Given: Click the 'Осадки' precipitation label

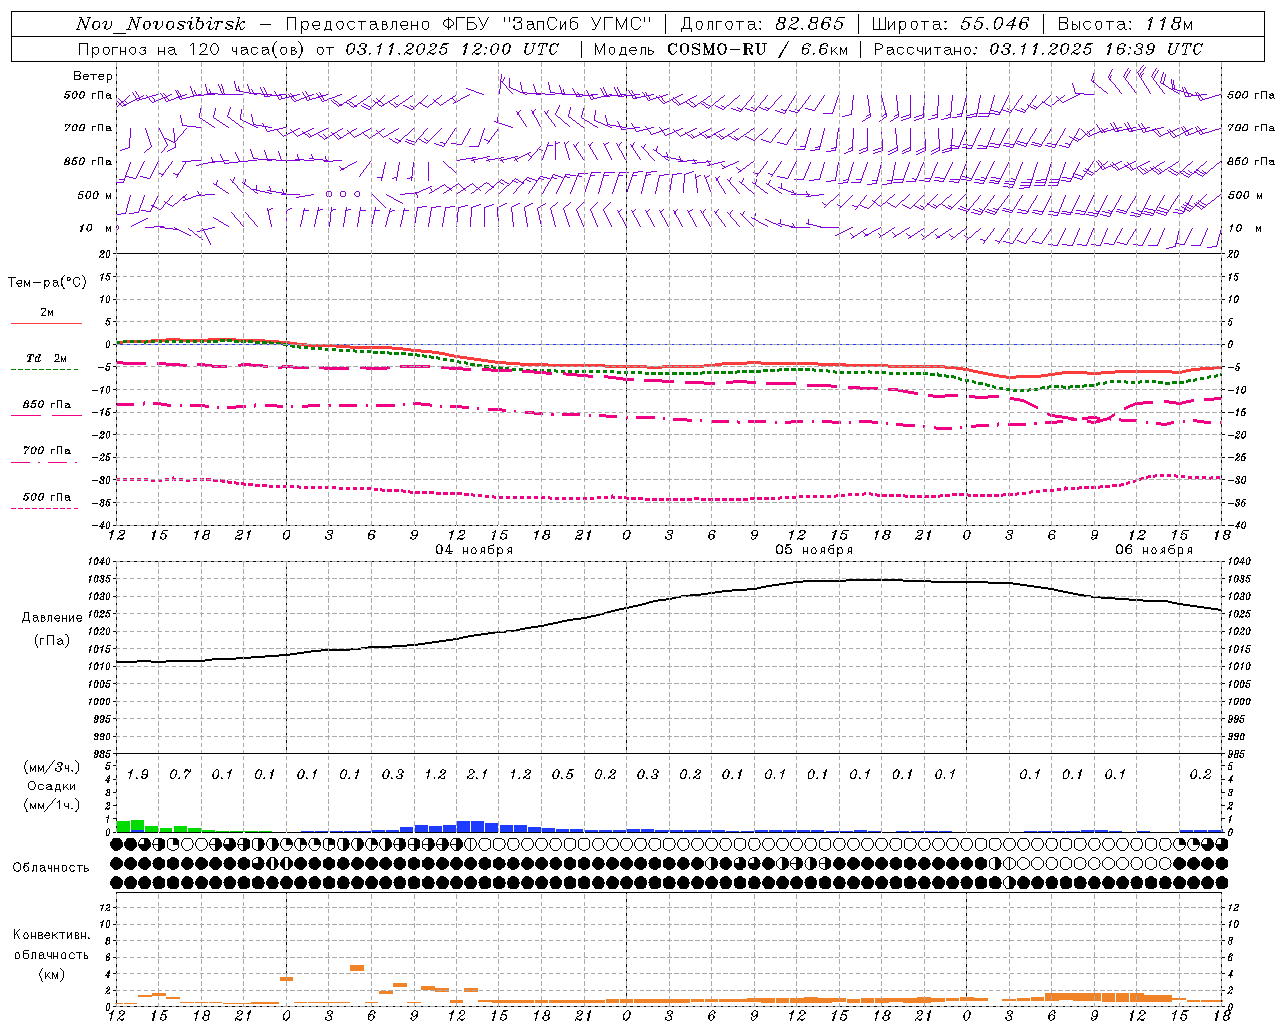Looking at the screenshot, I should click(52, 786).
